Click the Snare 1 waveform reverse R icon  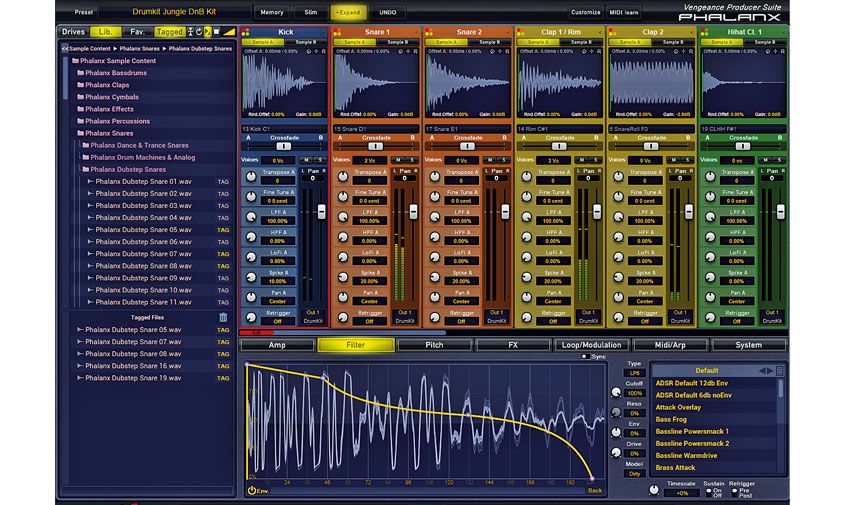coord(416,51)
